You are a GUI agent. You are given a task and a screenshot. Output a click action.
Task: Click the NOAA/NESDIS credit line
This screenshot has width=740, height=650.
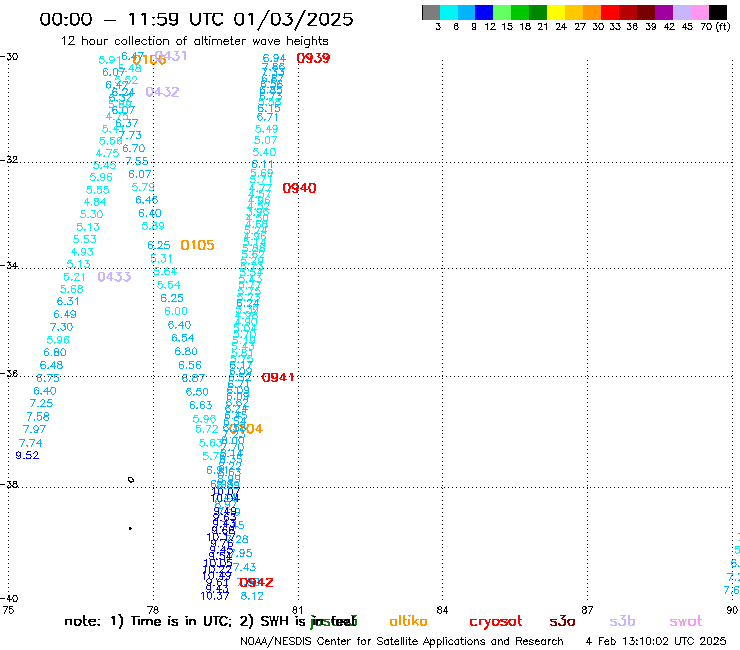(402, 641)
